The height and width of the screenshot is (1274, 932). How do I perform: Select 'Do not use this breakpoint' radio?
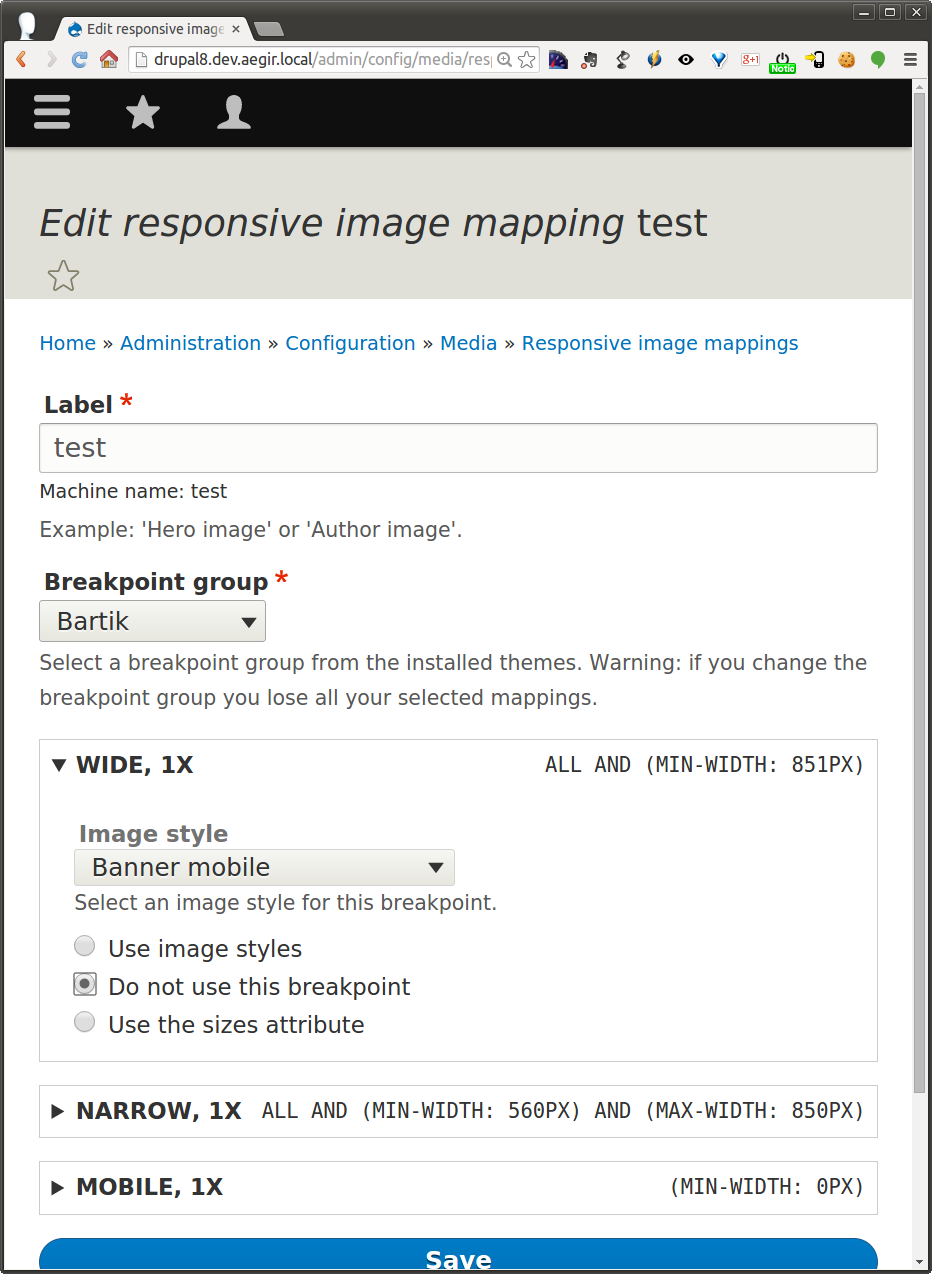85,985
